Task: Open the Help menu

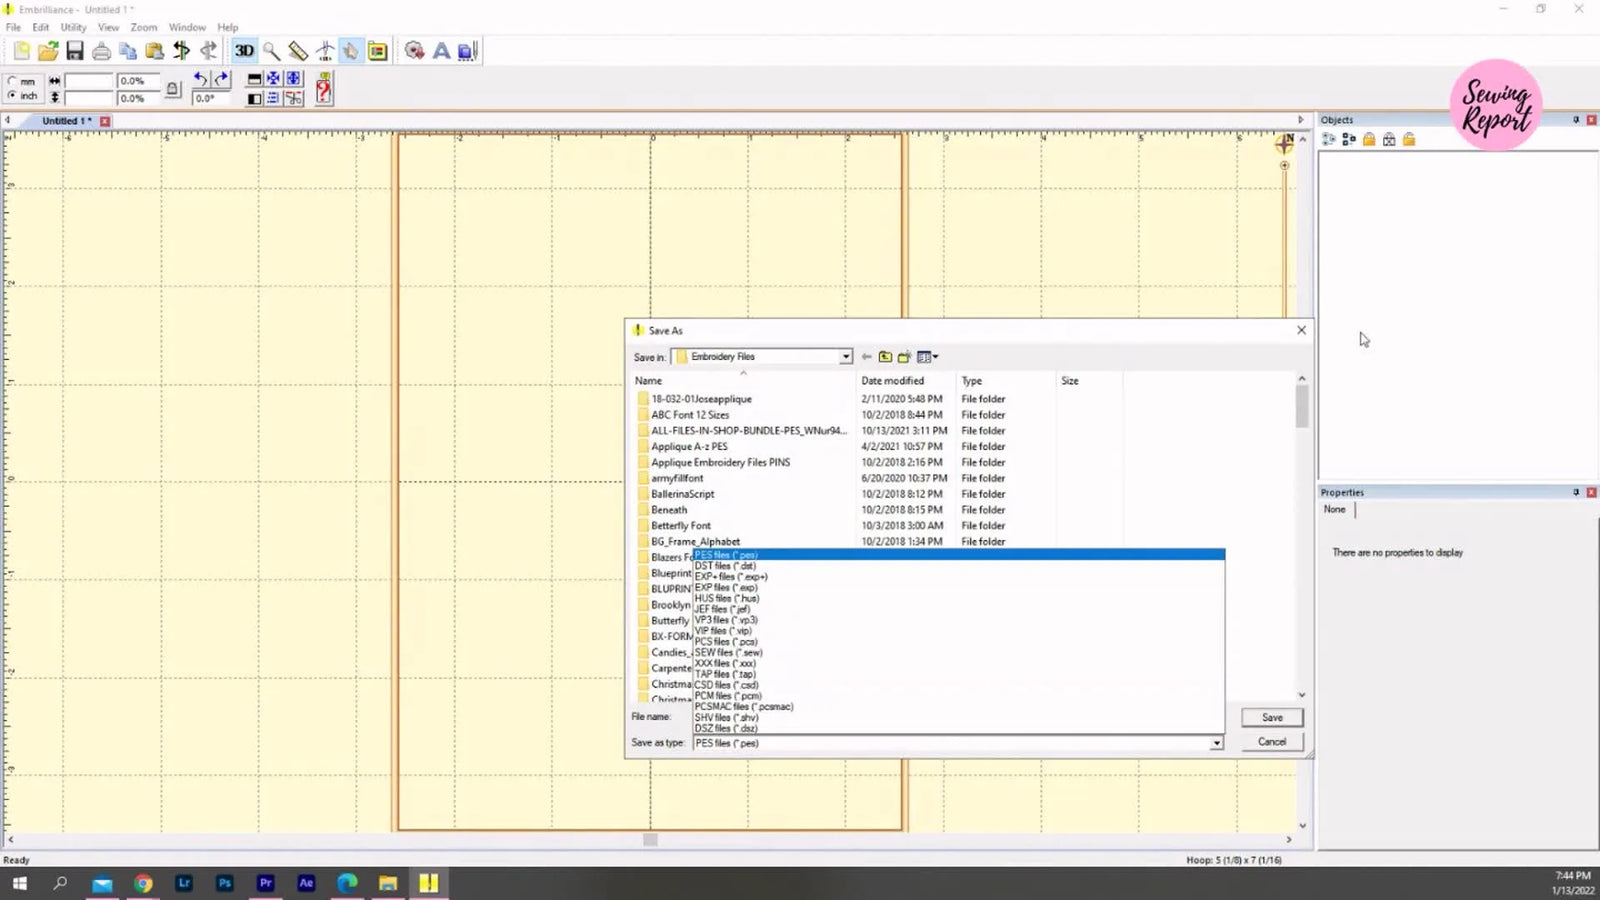Action: pos(228,27)
